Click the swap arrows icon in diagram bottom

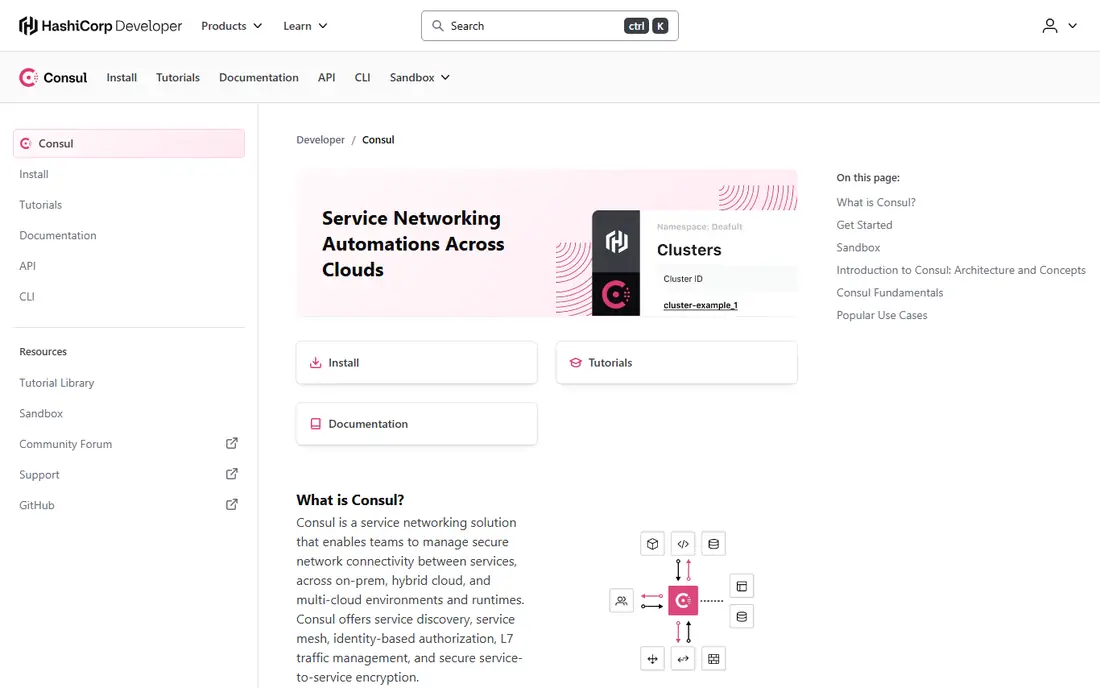tap(683, 659)
